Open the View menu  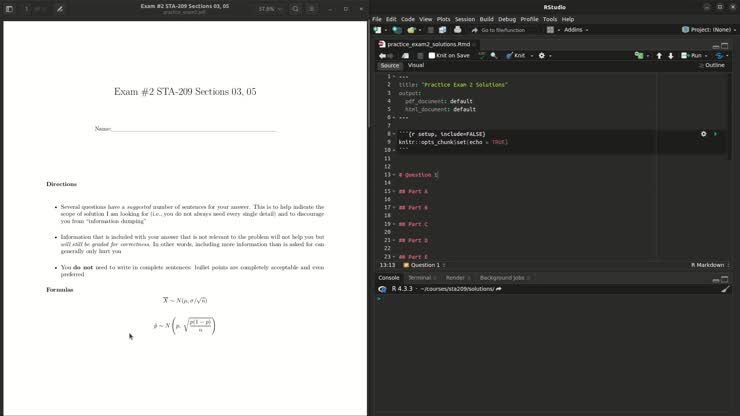(426, 19)
